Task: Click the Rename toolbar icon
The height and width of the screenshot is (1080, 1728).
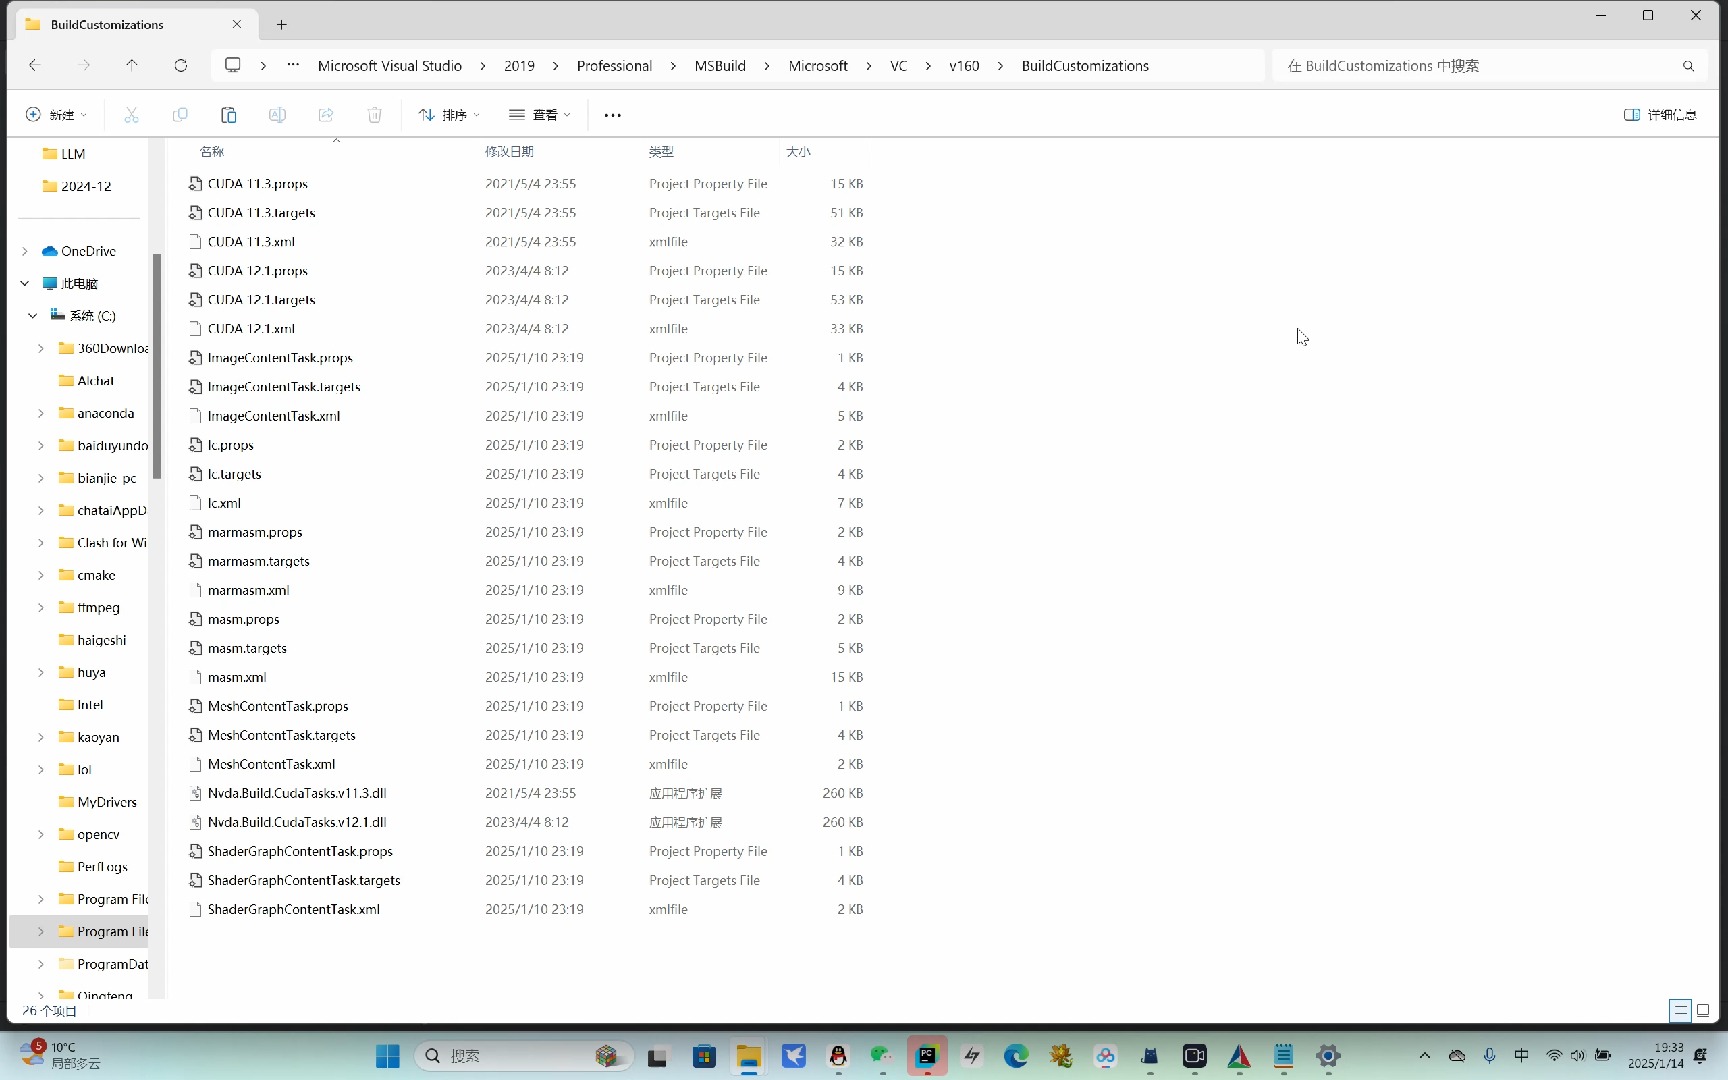Action: [277, 115]
